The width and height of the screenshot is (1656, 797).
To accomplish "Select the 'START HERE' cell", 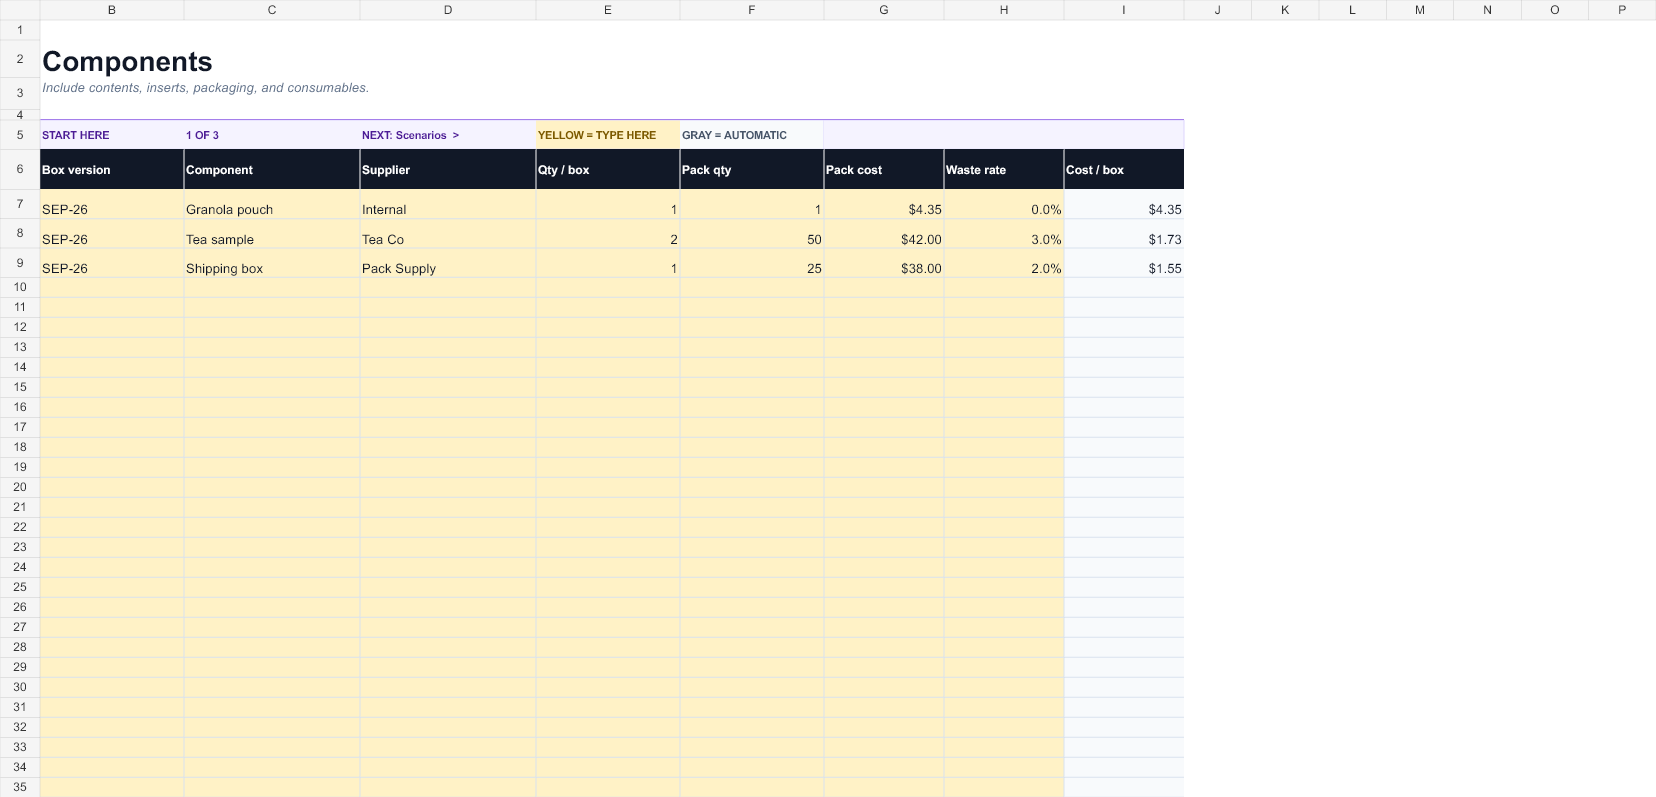I will pos(112,135).
